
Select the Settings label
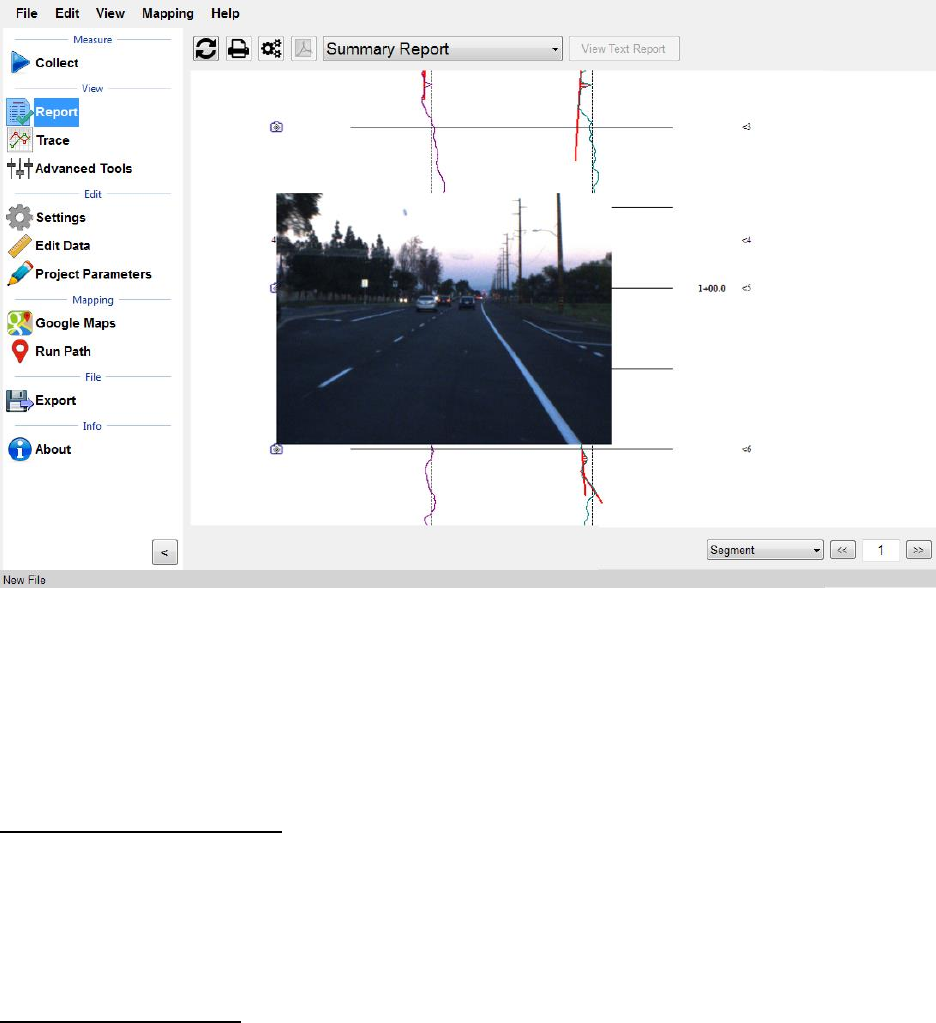pos(61,217)
